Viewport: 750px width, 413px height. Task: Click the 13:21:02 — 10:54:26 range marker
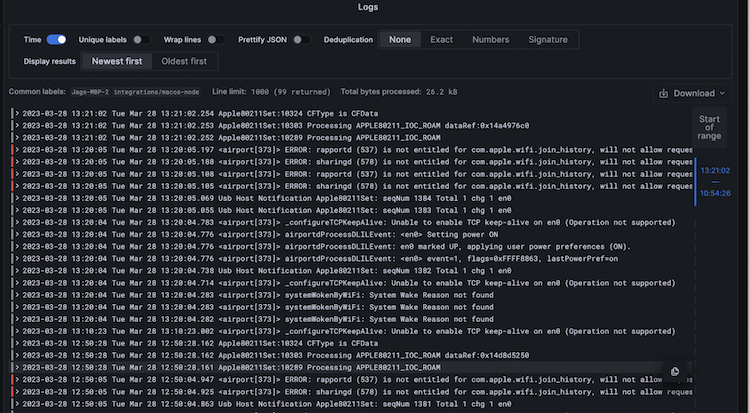coord(715,182)
